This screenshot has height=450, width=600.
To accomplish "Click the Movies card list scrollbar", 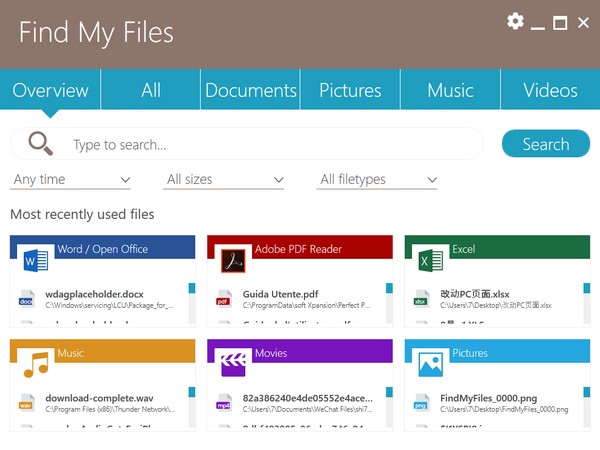I will pyautogui.click(x=389, y=407).
